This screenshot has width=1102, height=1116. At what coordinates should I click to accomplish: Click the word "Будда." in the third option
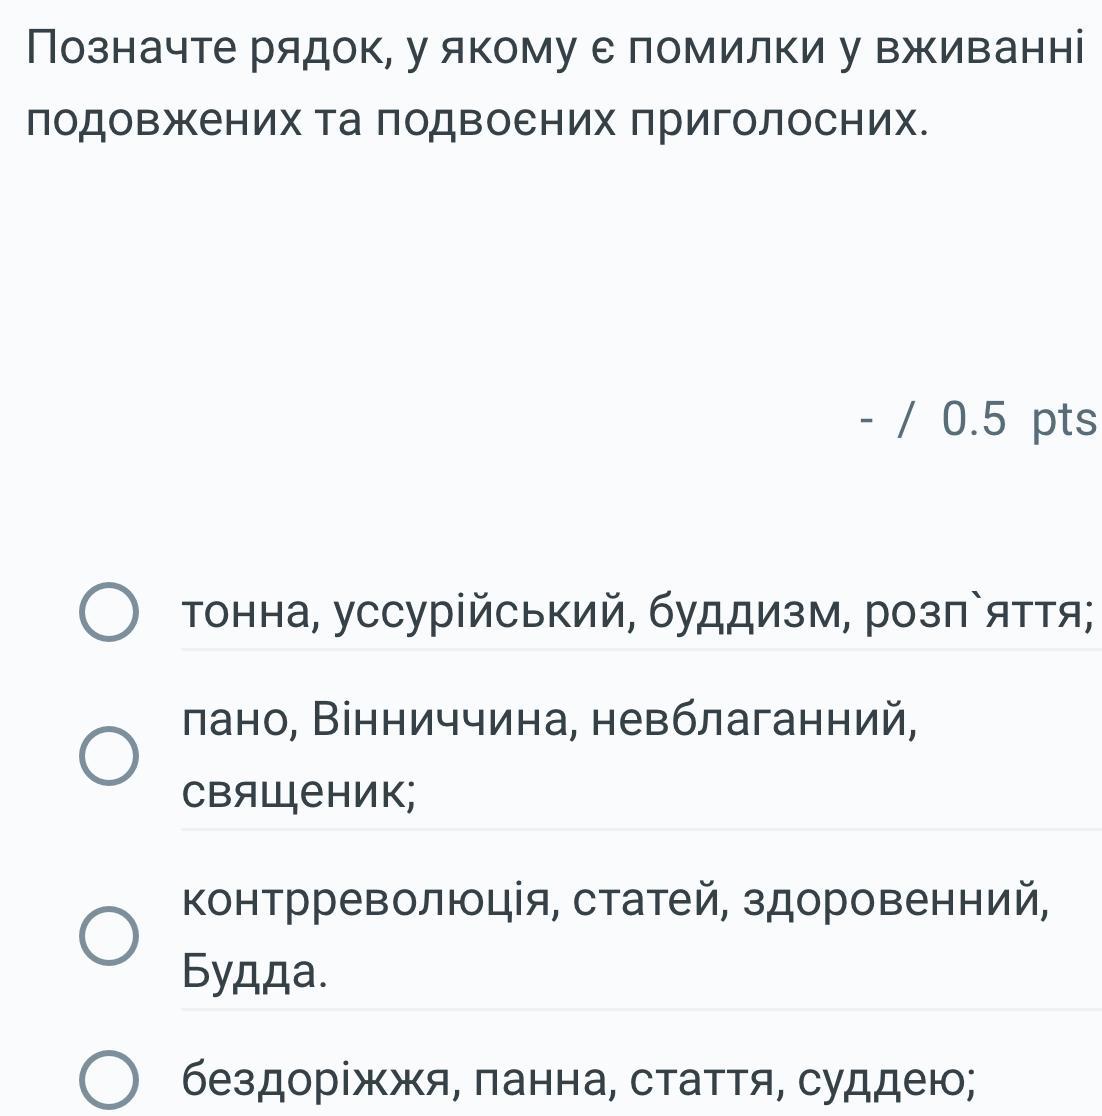(255, 971)
